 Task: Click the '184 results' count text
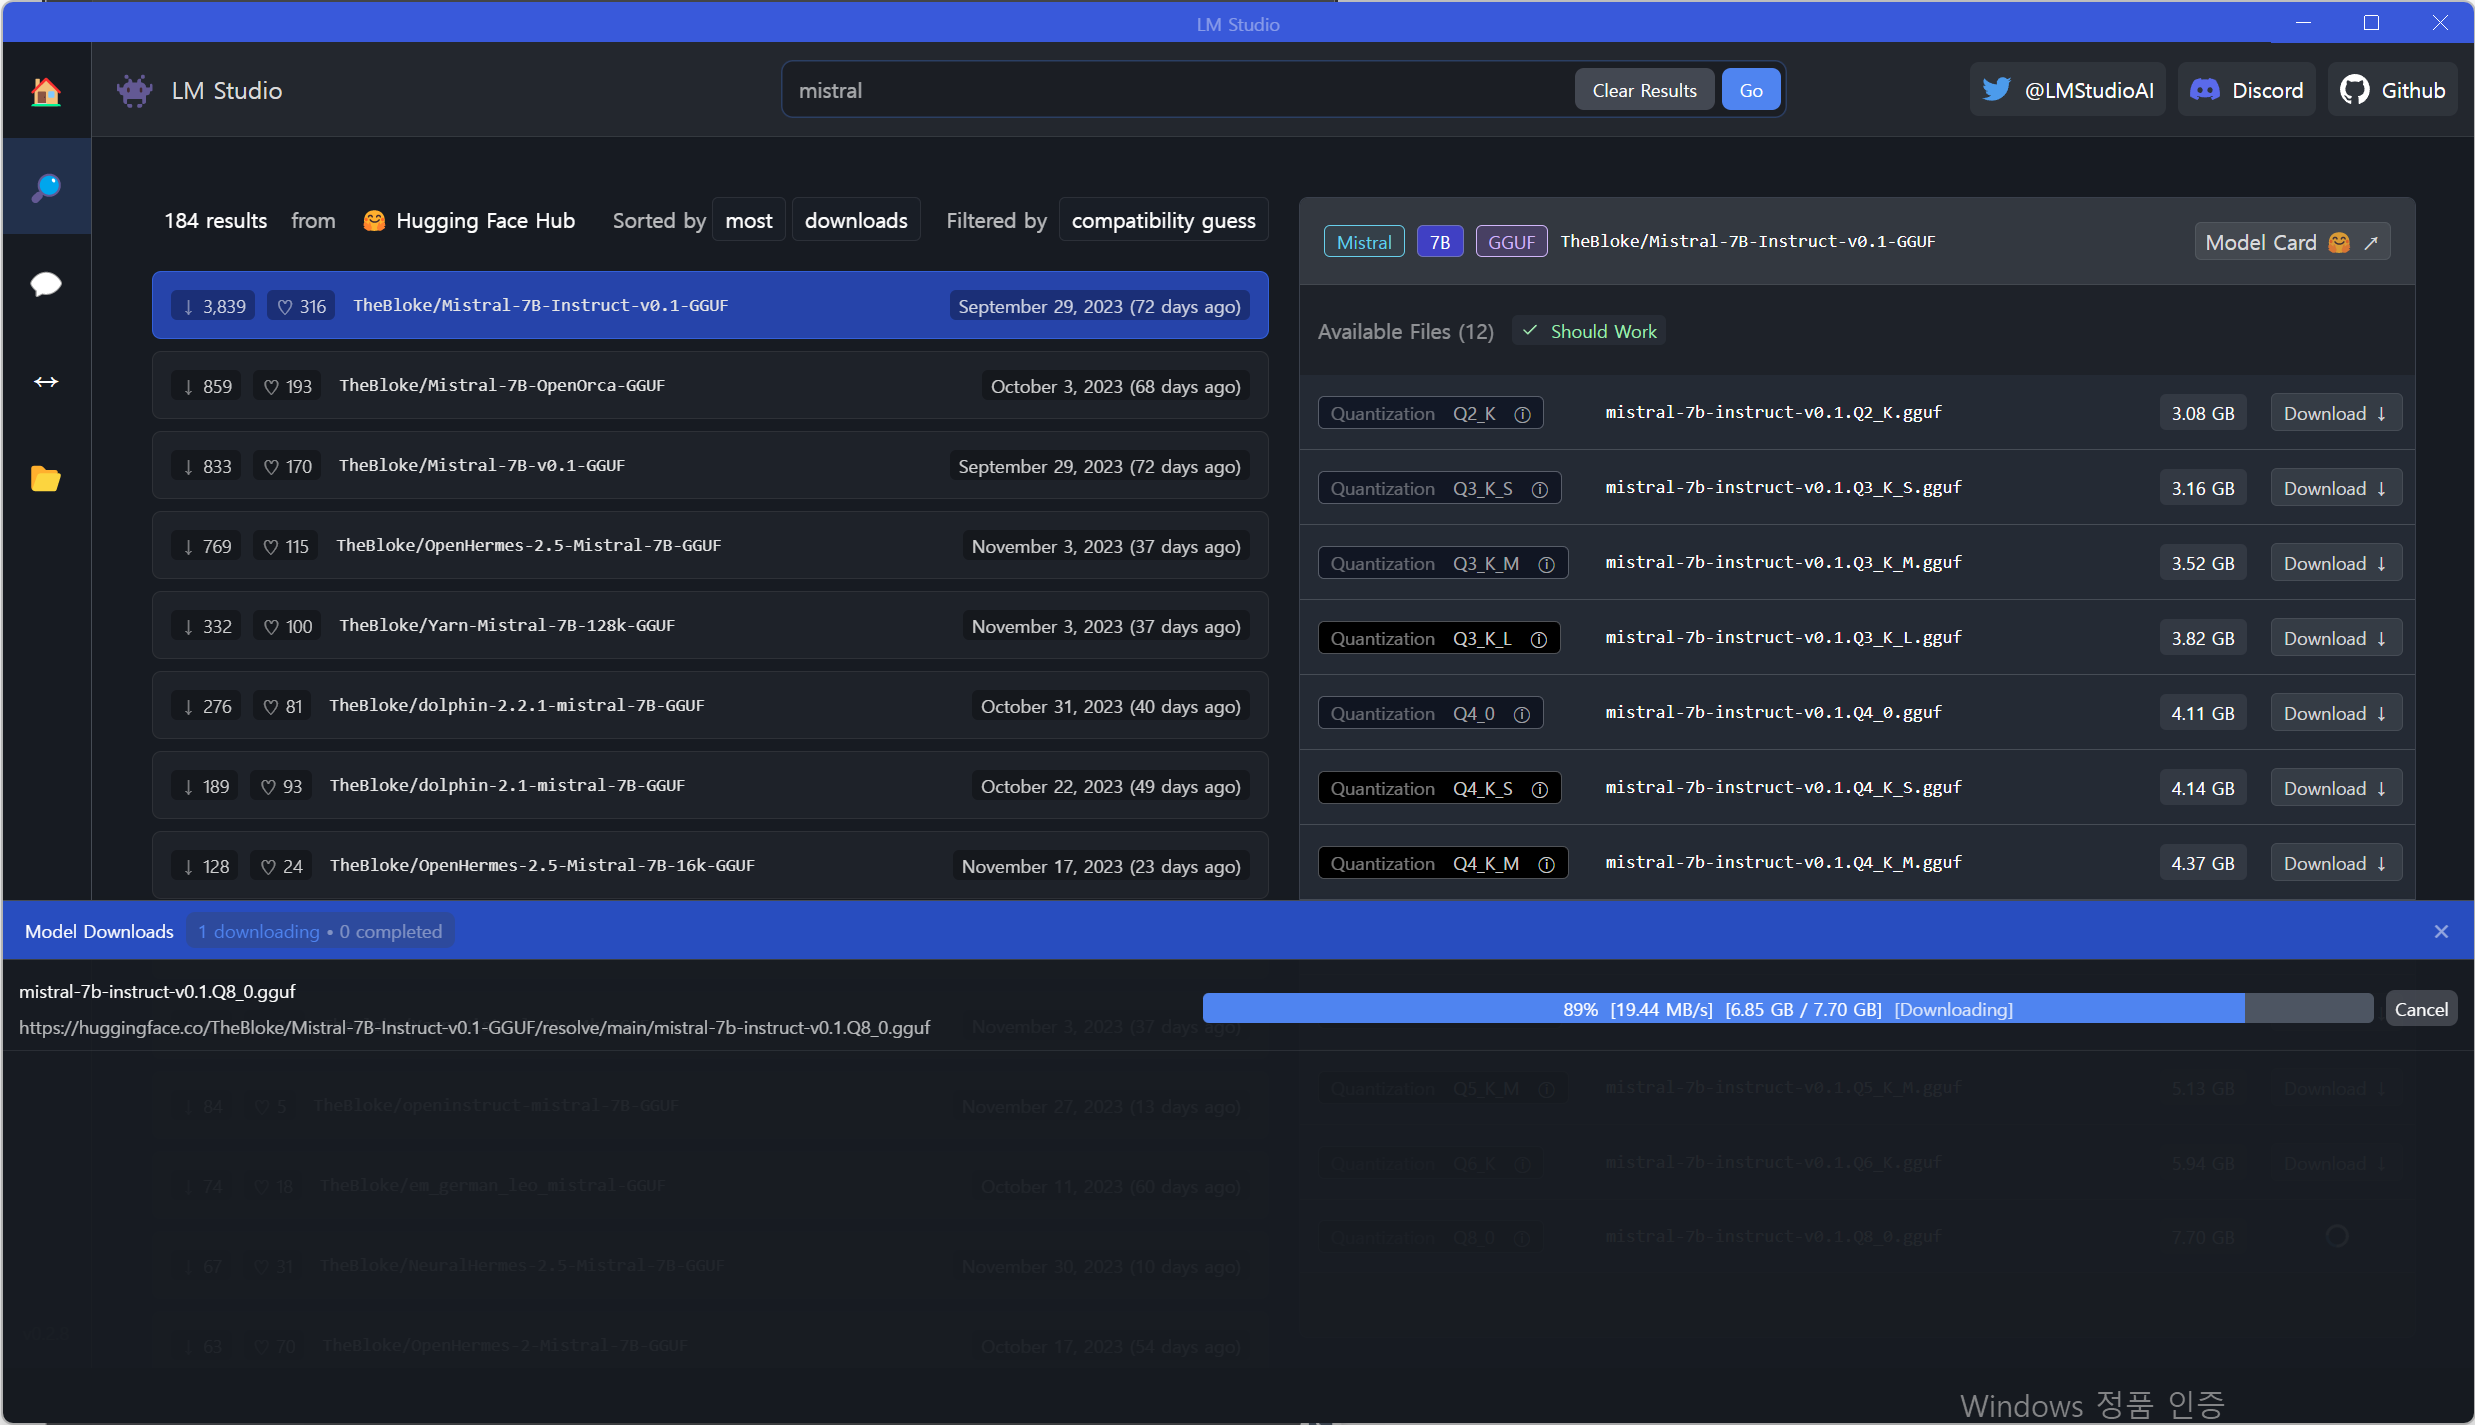[x=216, y=220]
